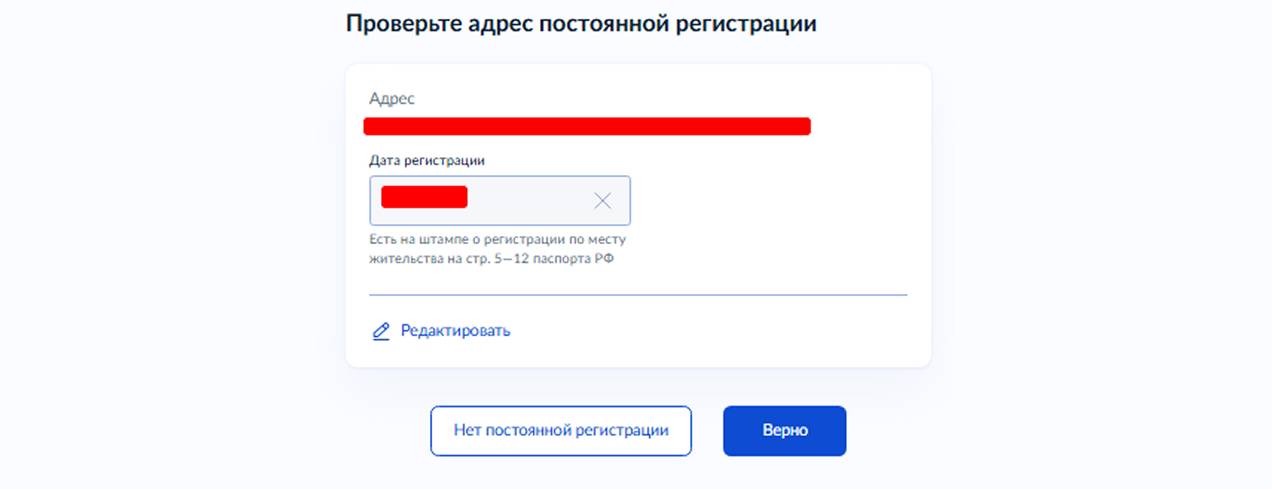Screen dimensions: 1272x489
Task: Click the heading Проверьте адрес постоянной регистрации
Action: pyautogui.click(x=581, y=24)
